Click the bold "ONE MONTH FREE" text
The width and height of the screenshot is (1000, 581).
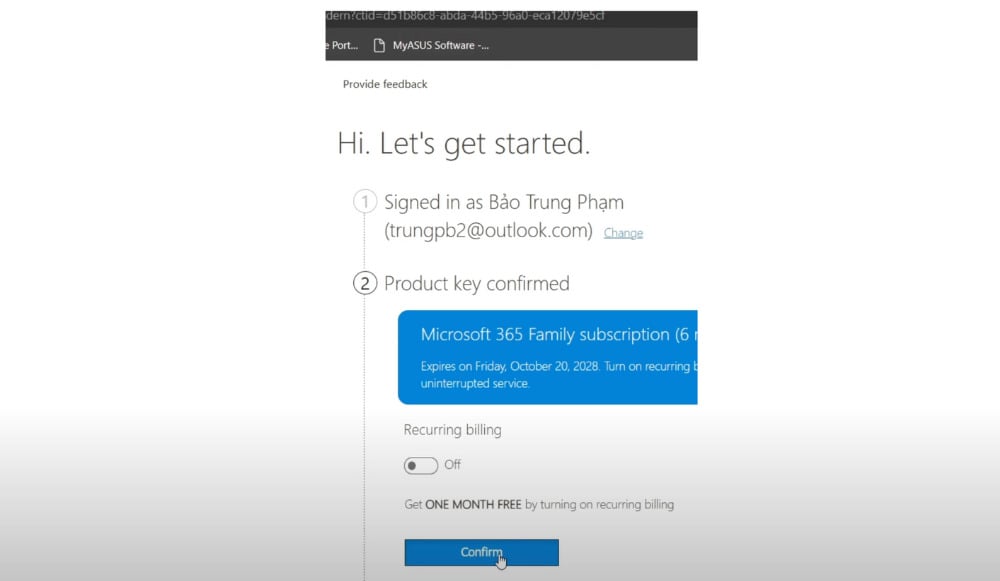(x=473, y=505)
